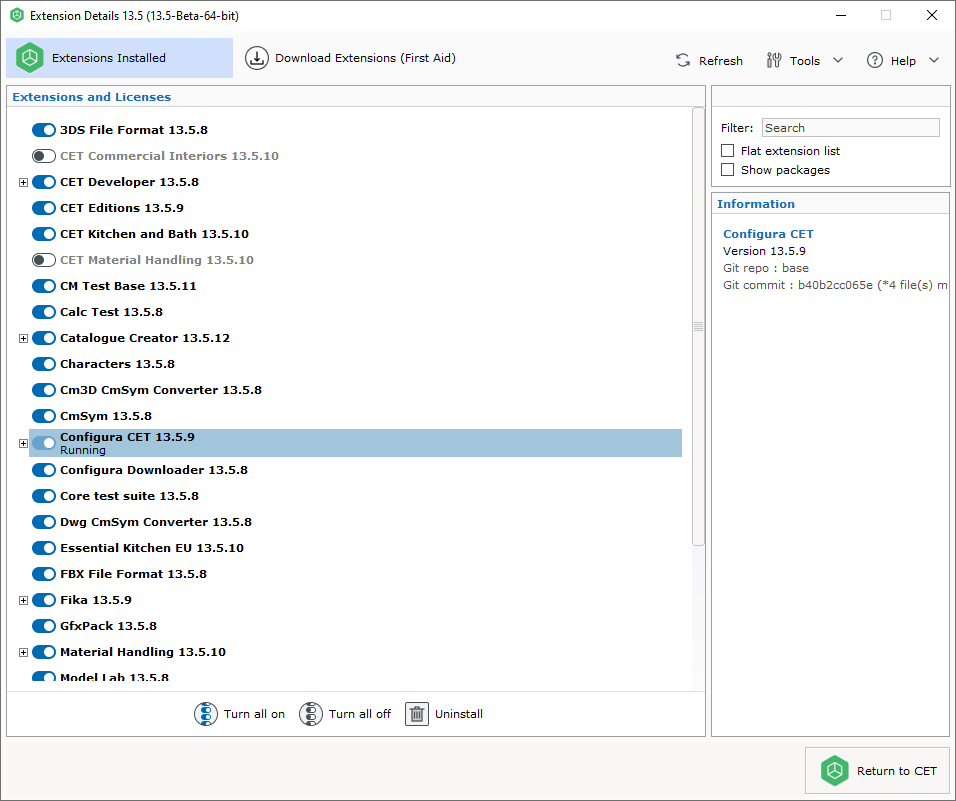
Task: Check the Flat extension list checkbox
Action: point(727,151)
